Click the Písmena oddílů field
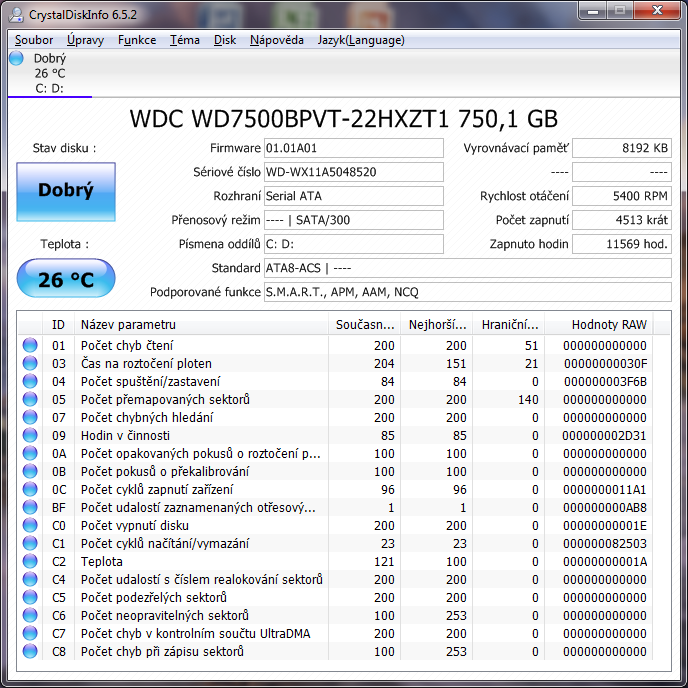 coord(354,244)
